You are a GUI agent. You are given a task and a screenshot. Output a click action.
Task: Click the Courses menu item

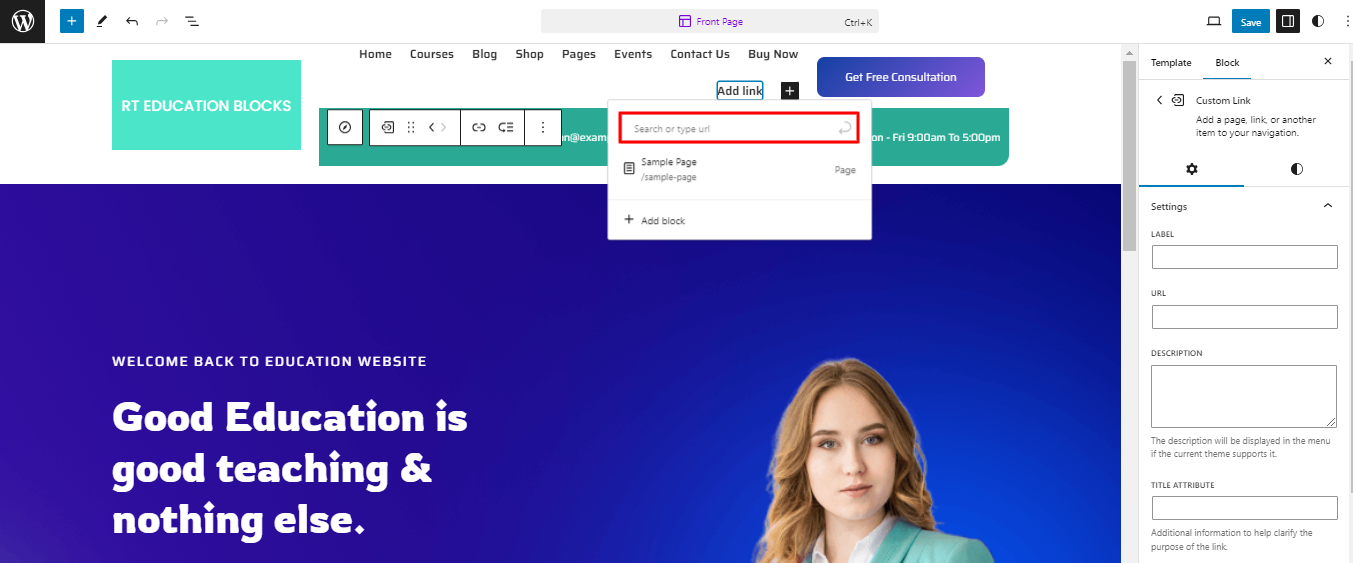coord(432,54)
